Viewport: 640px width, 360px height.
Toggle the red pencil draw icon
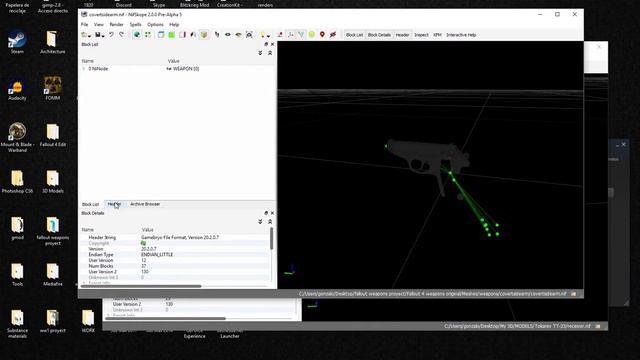[x=280, y=35]
